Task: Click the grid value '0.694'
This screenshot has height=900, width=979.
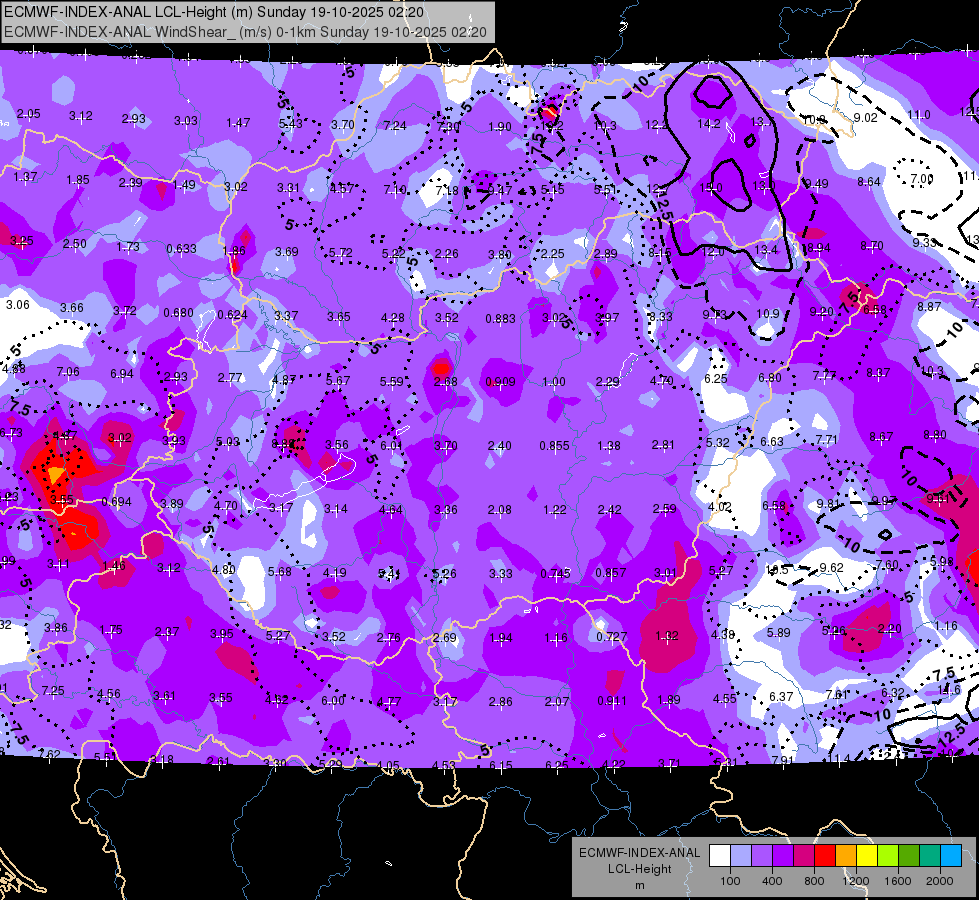Action: [x=117, y=502]
